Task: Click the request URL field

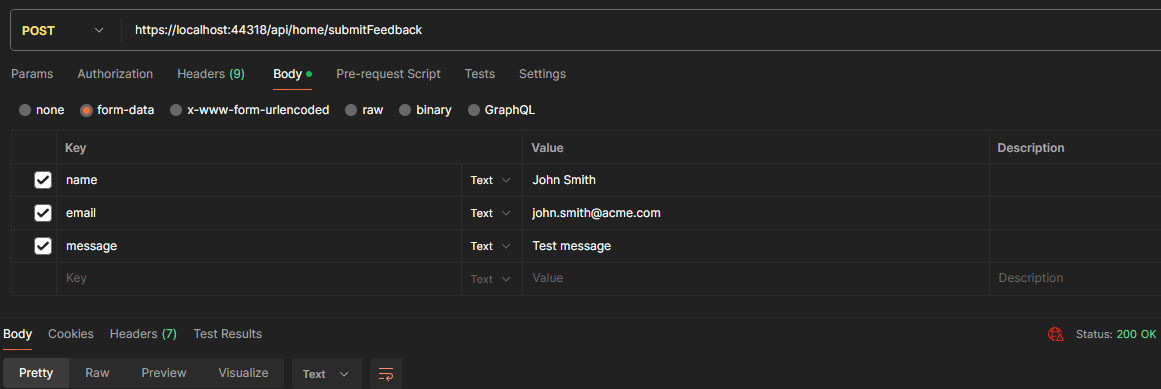Action: click(640, 30)
